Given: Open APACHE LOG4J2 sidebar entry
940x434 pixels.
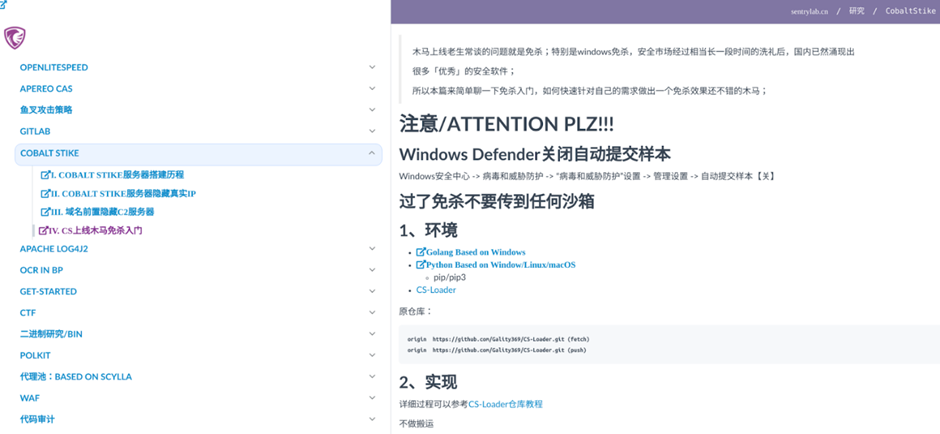Looking at the screenshot, I should pos(54,249).
